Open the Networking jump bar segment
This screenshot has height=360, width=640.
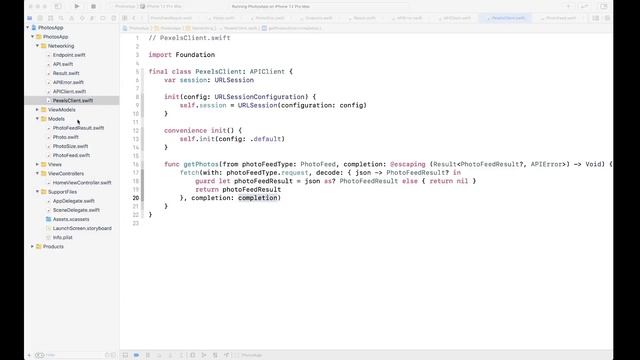[200, 28]
